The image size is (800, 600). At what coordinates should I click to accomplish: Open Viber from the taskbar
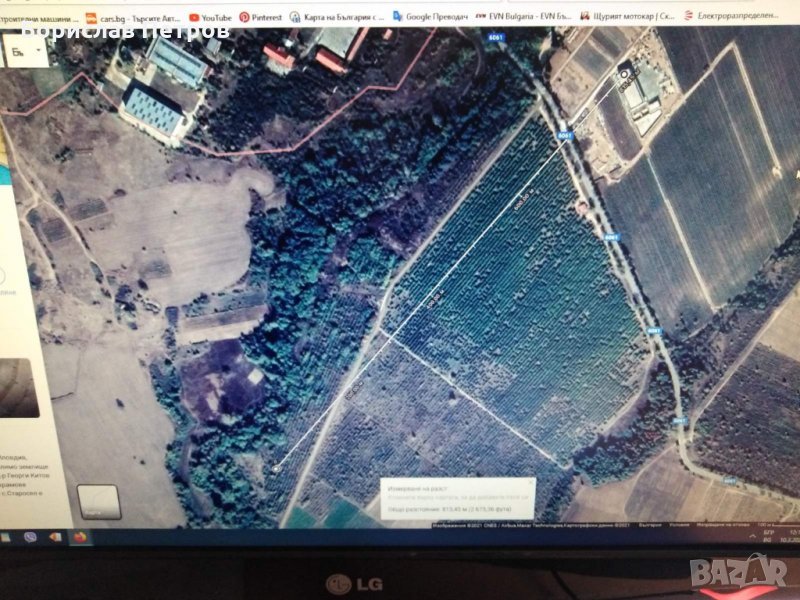(30, 537)
